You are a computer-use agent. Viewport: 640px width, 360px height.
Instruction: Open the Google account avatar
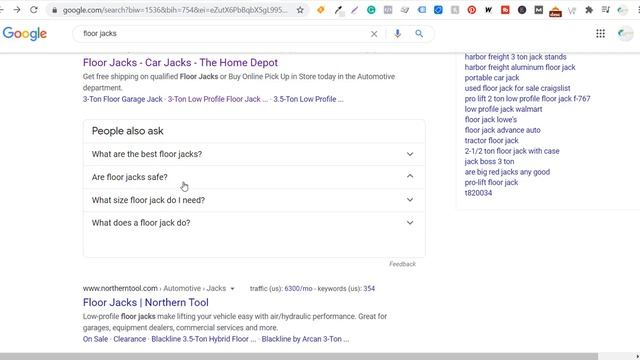point(625,34)
